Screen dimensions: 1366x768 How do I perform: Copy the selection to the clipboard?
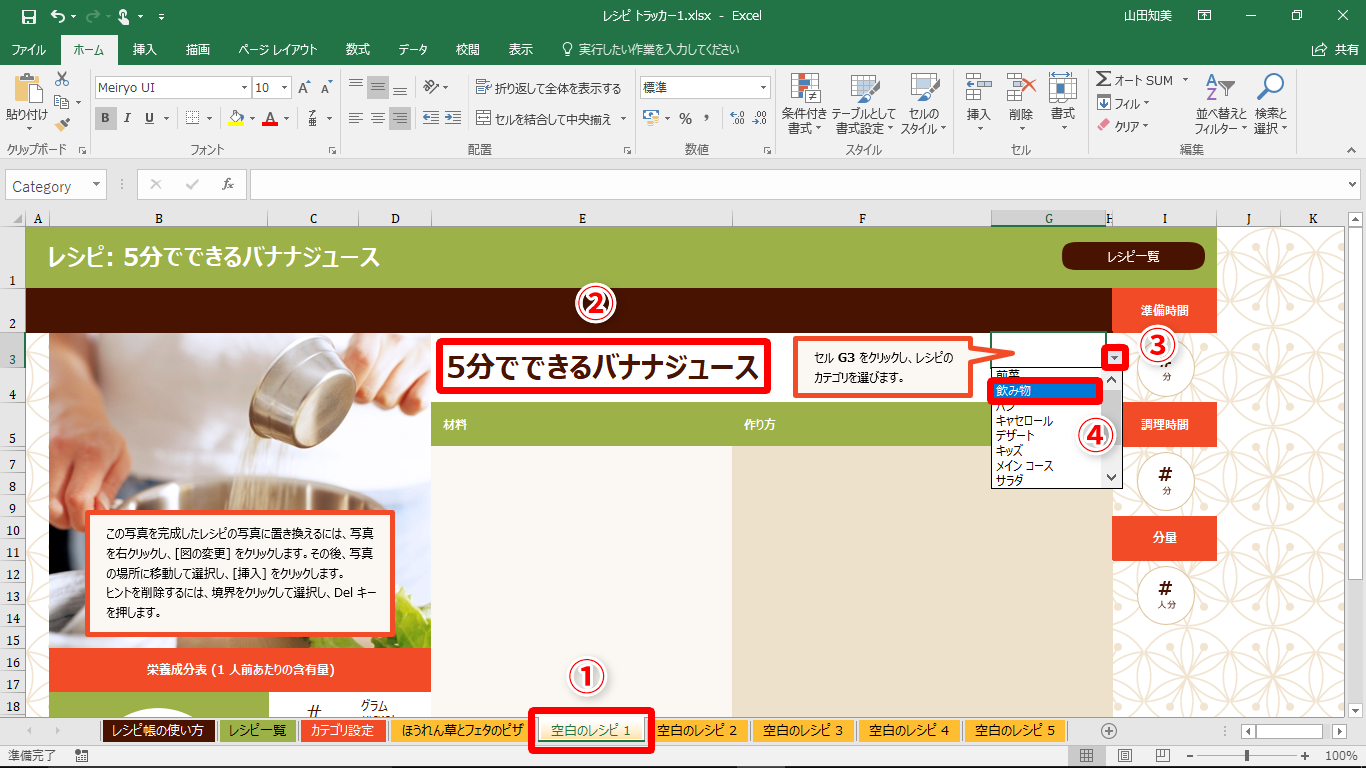click(62, 102)
